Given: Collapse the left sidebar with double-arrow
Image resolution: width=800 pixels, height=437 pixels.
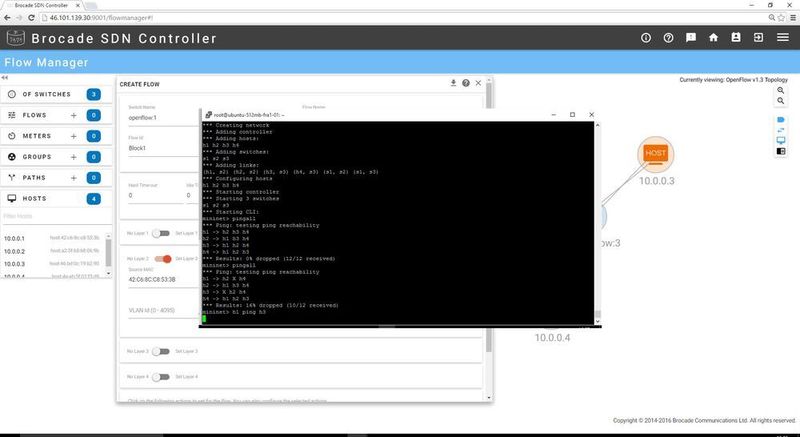Looking at the screenshot, I should [x=4, y=78].
